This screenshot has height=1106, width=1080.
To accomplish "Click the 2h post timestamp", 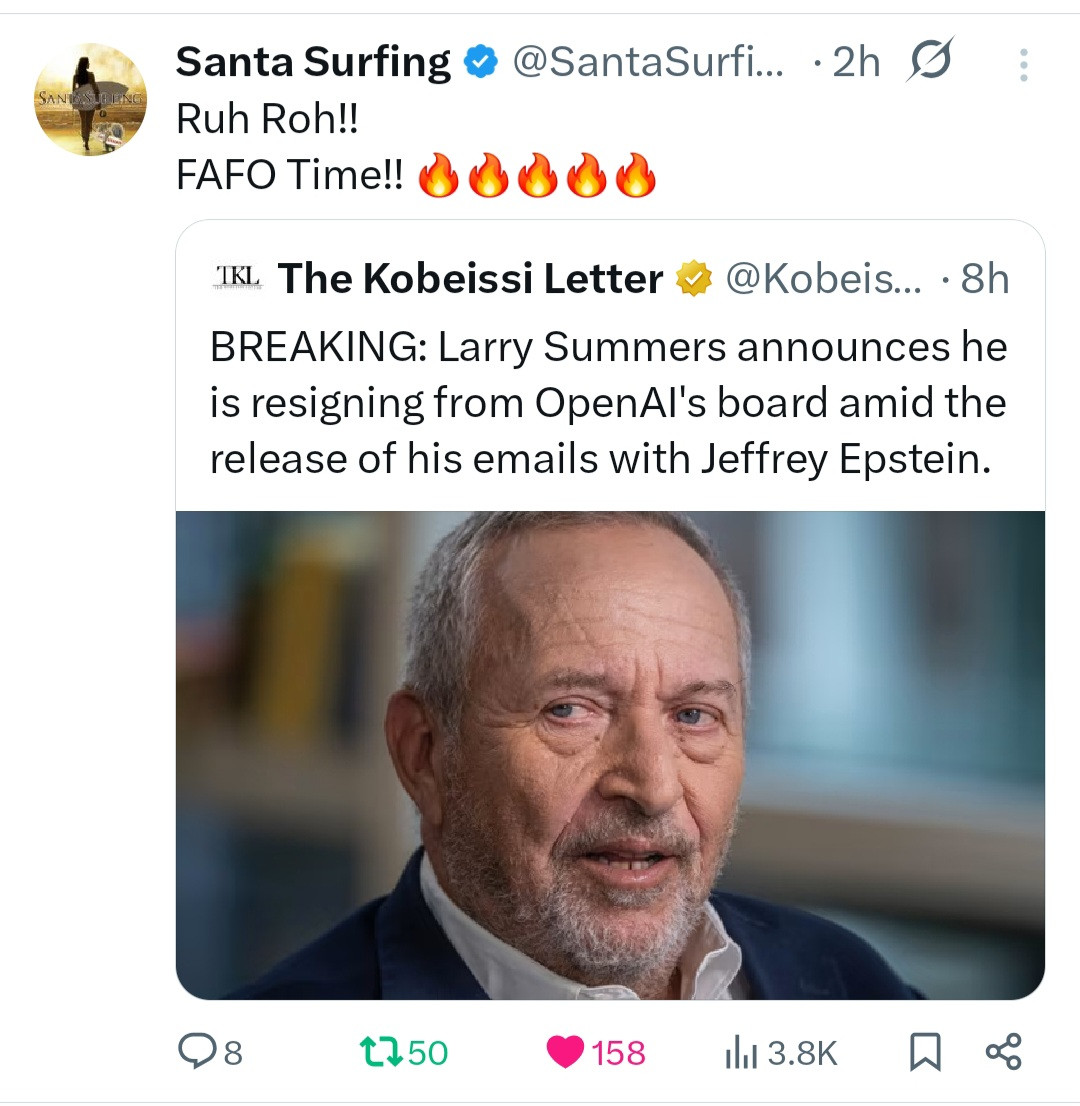I will pyautogui.click(x=855, y=63).
